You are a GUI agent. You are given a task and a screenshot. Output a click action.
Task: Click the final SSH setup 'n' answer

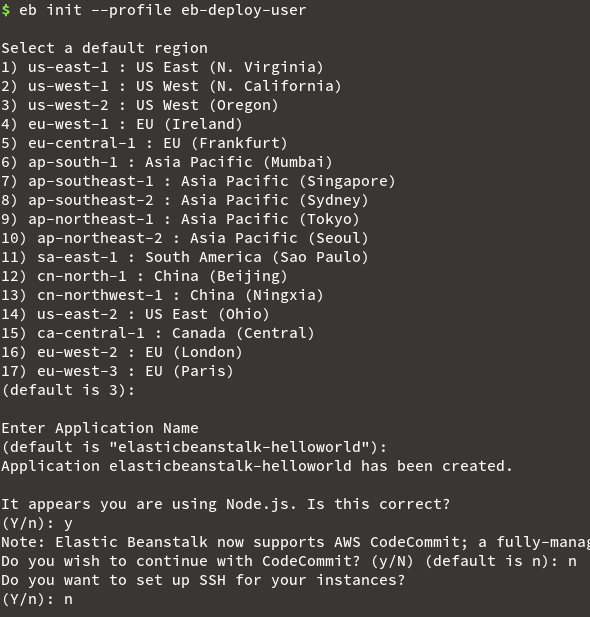[68, 600]
